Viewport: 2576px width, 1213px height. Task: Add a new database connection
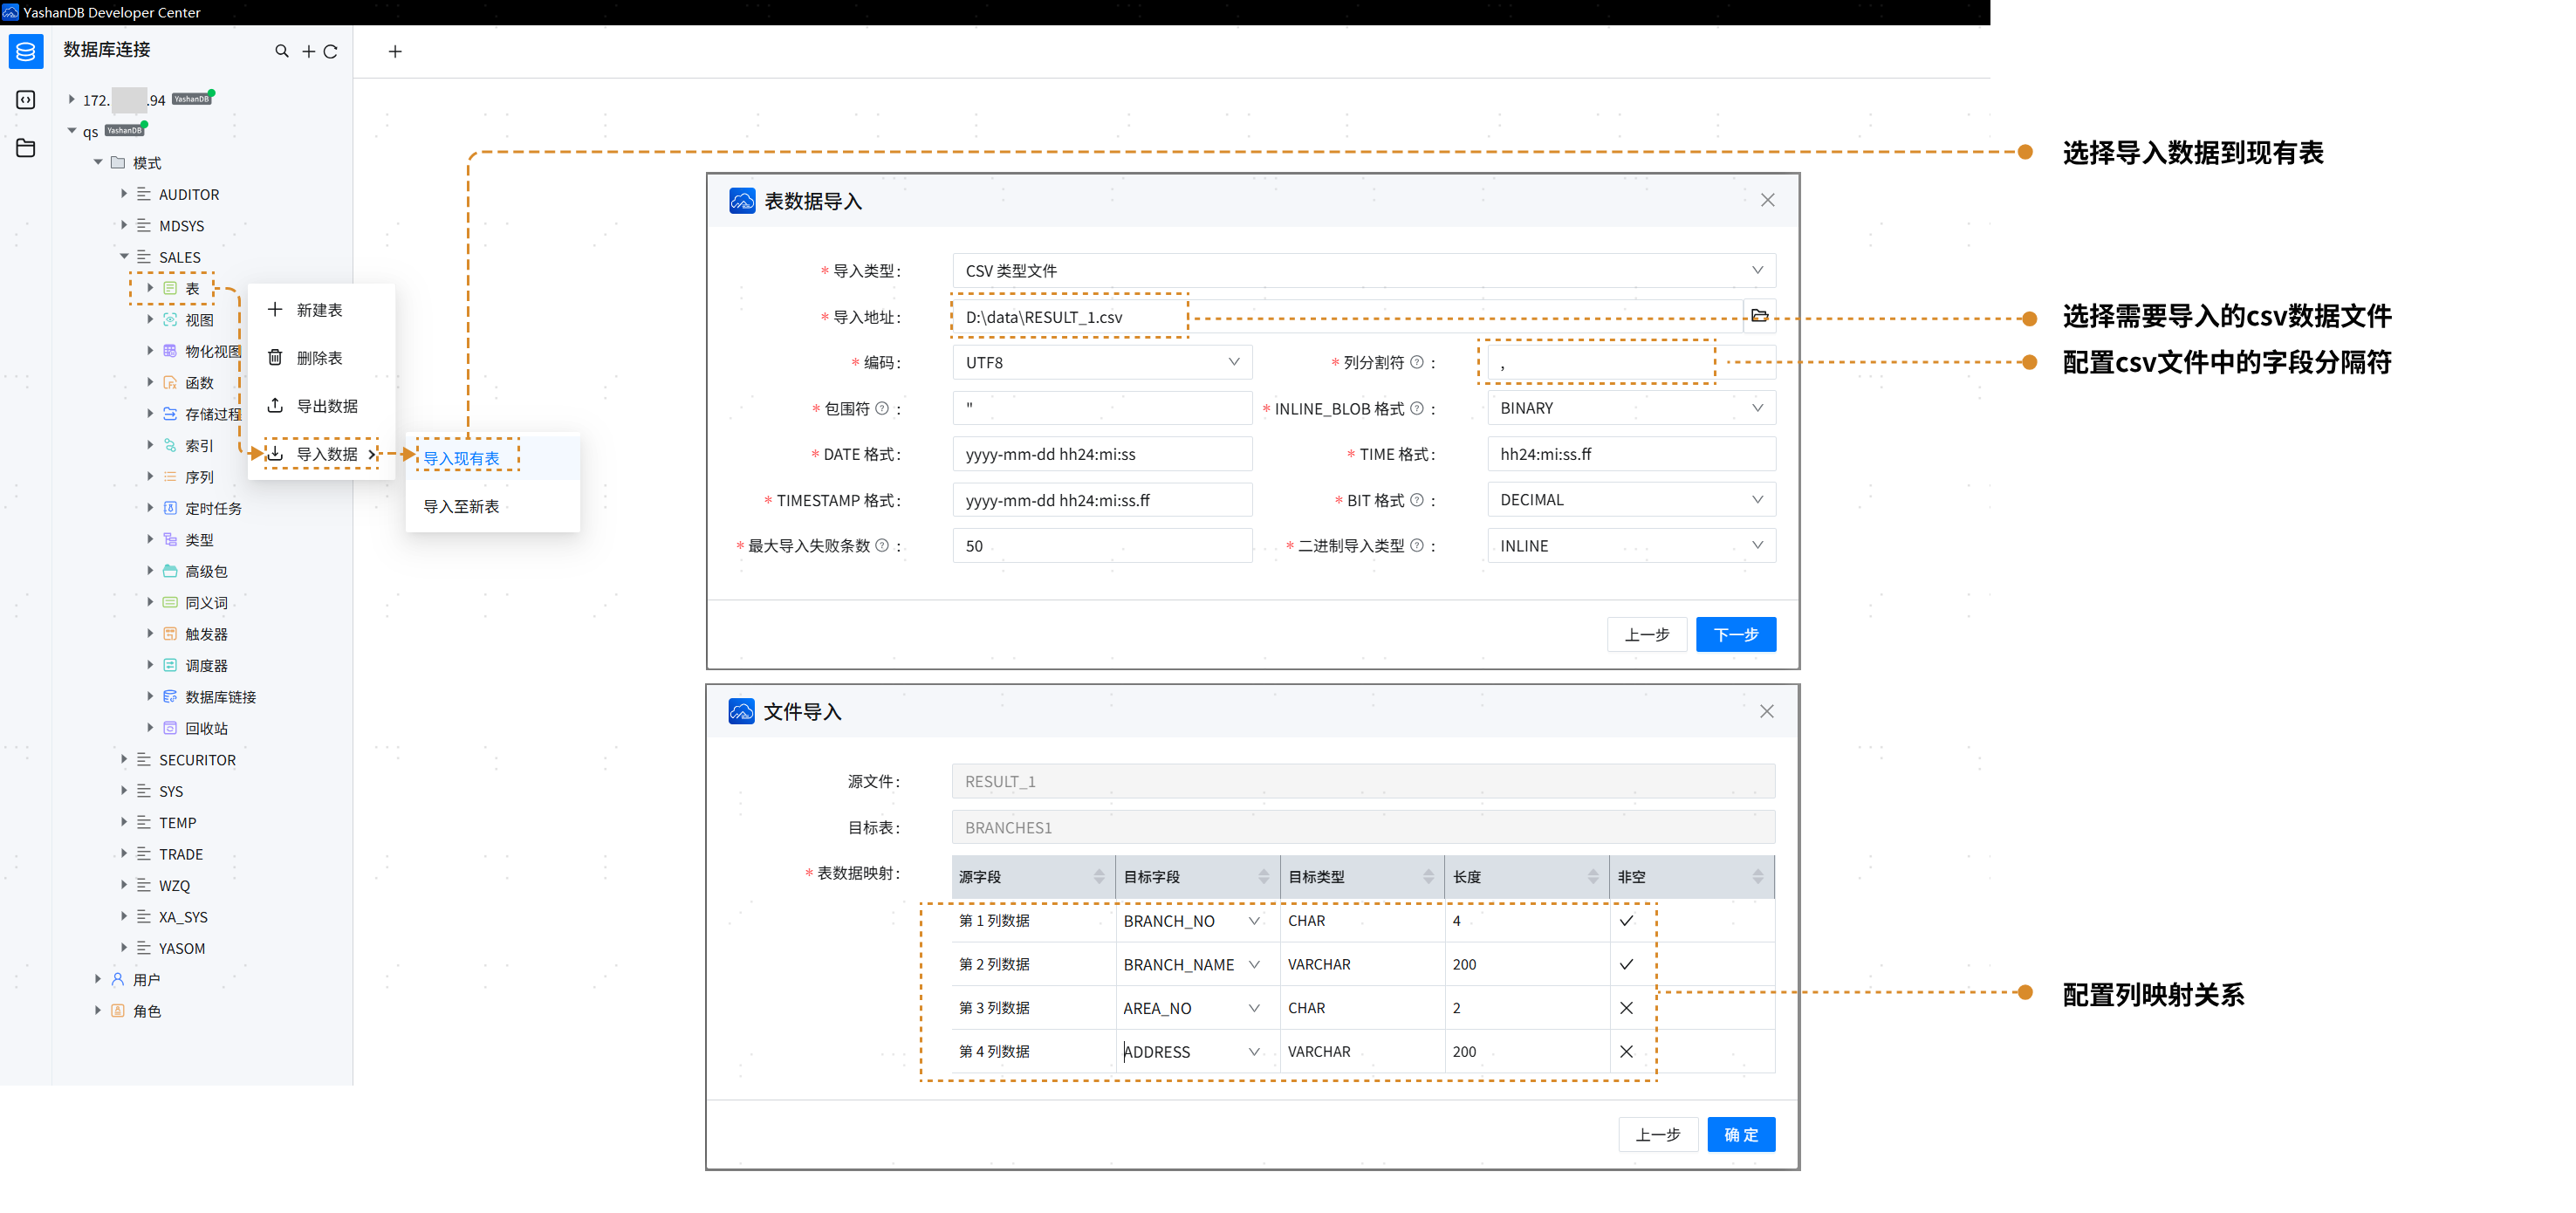tap(308, 51)
